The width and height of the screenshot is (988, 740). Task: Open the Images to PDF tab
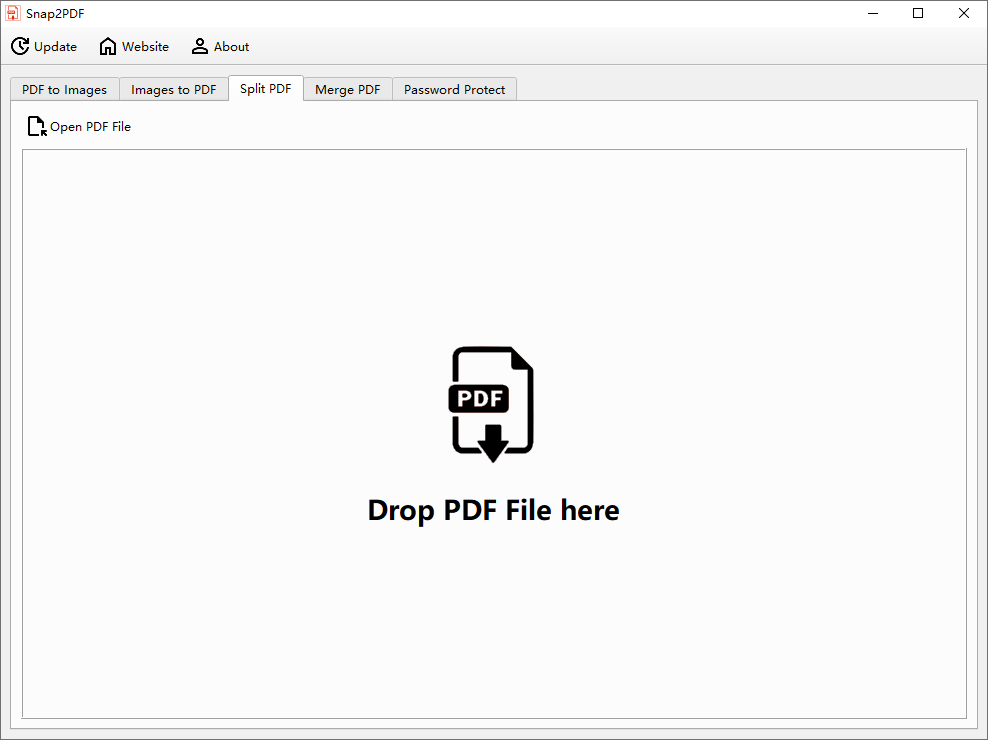tap(173, 90)
